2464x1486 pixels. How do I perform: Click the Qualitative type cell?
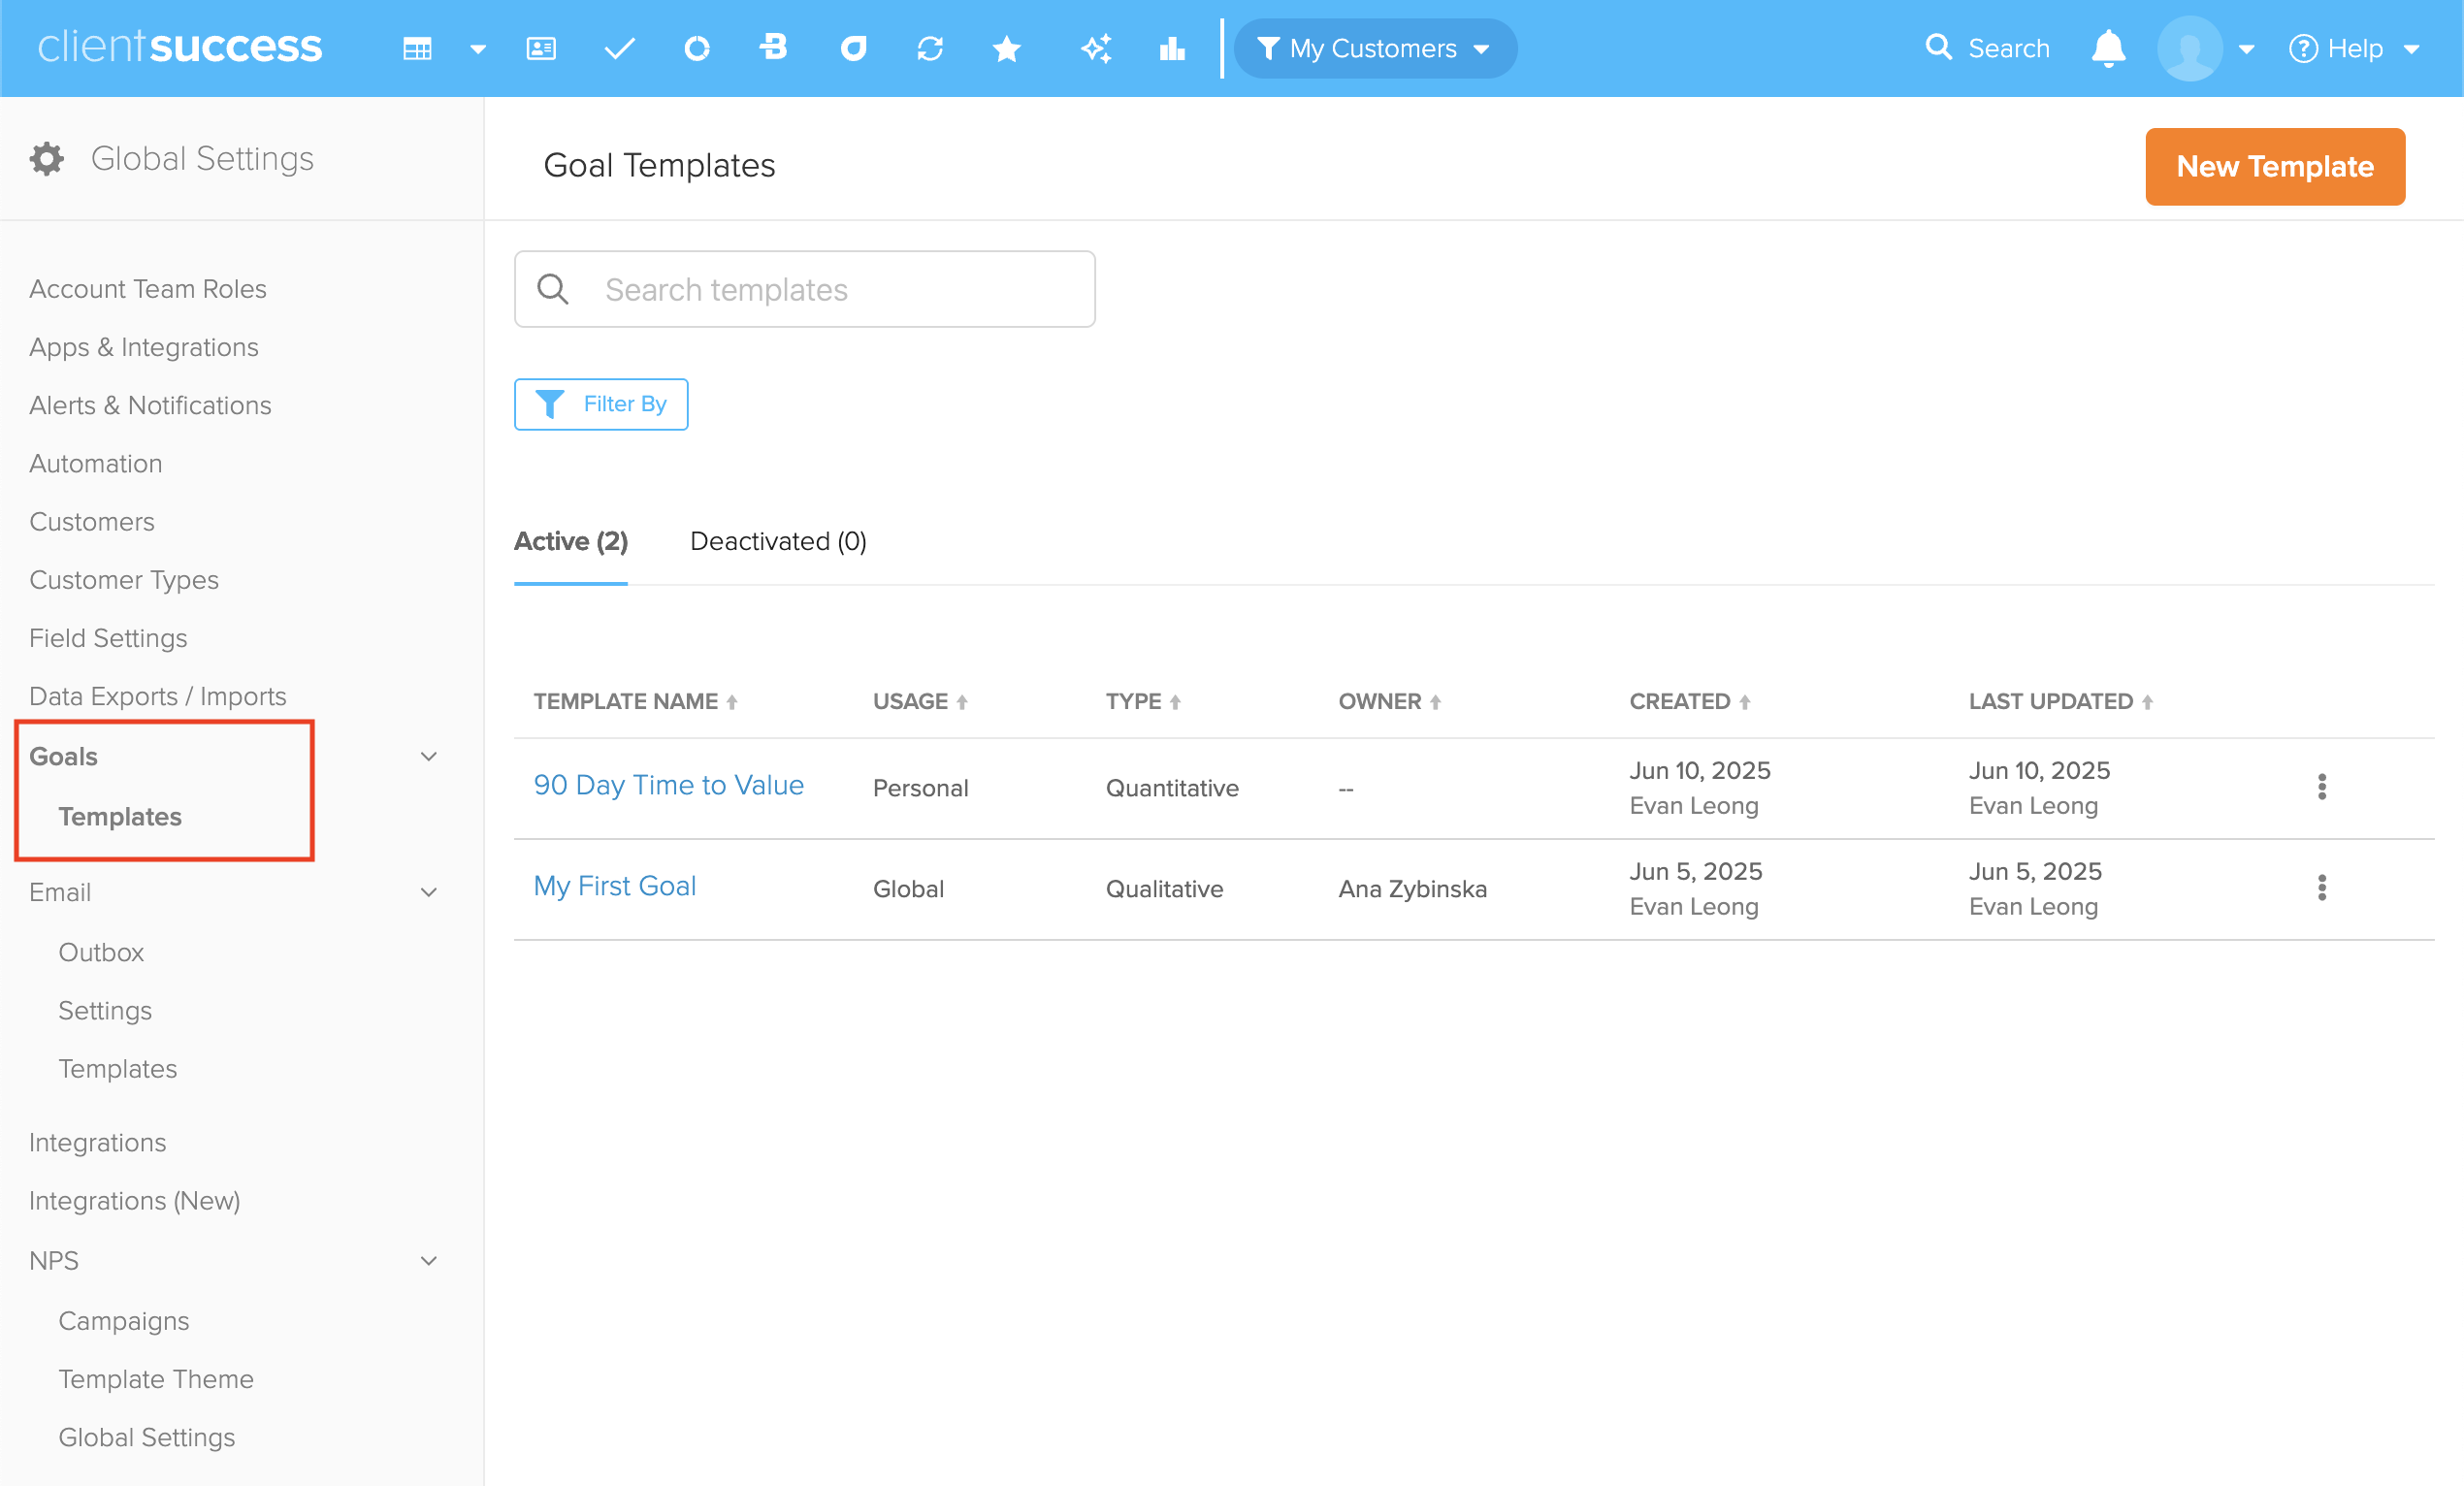click(x=1165, y=889)
